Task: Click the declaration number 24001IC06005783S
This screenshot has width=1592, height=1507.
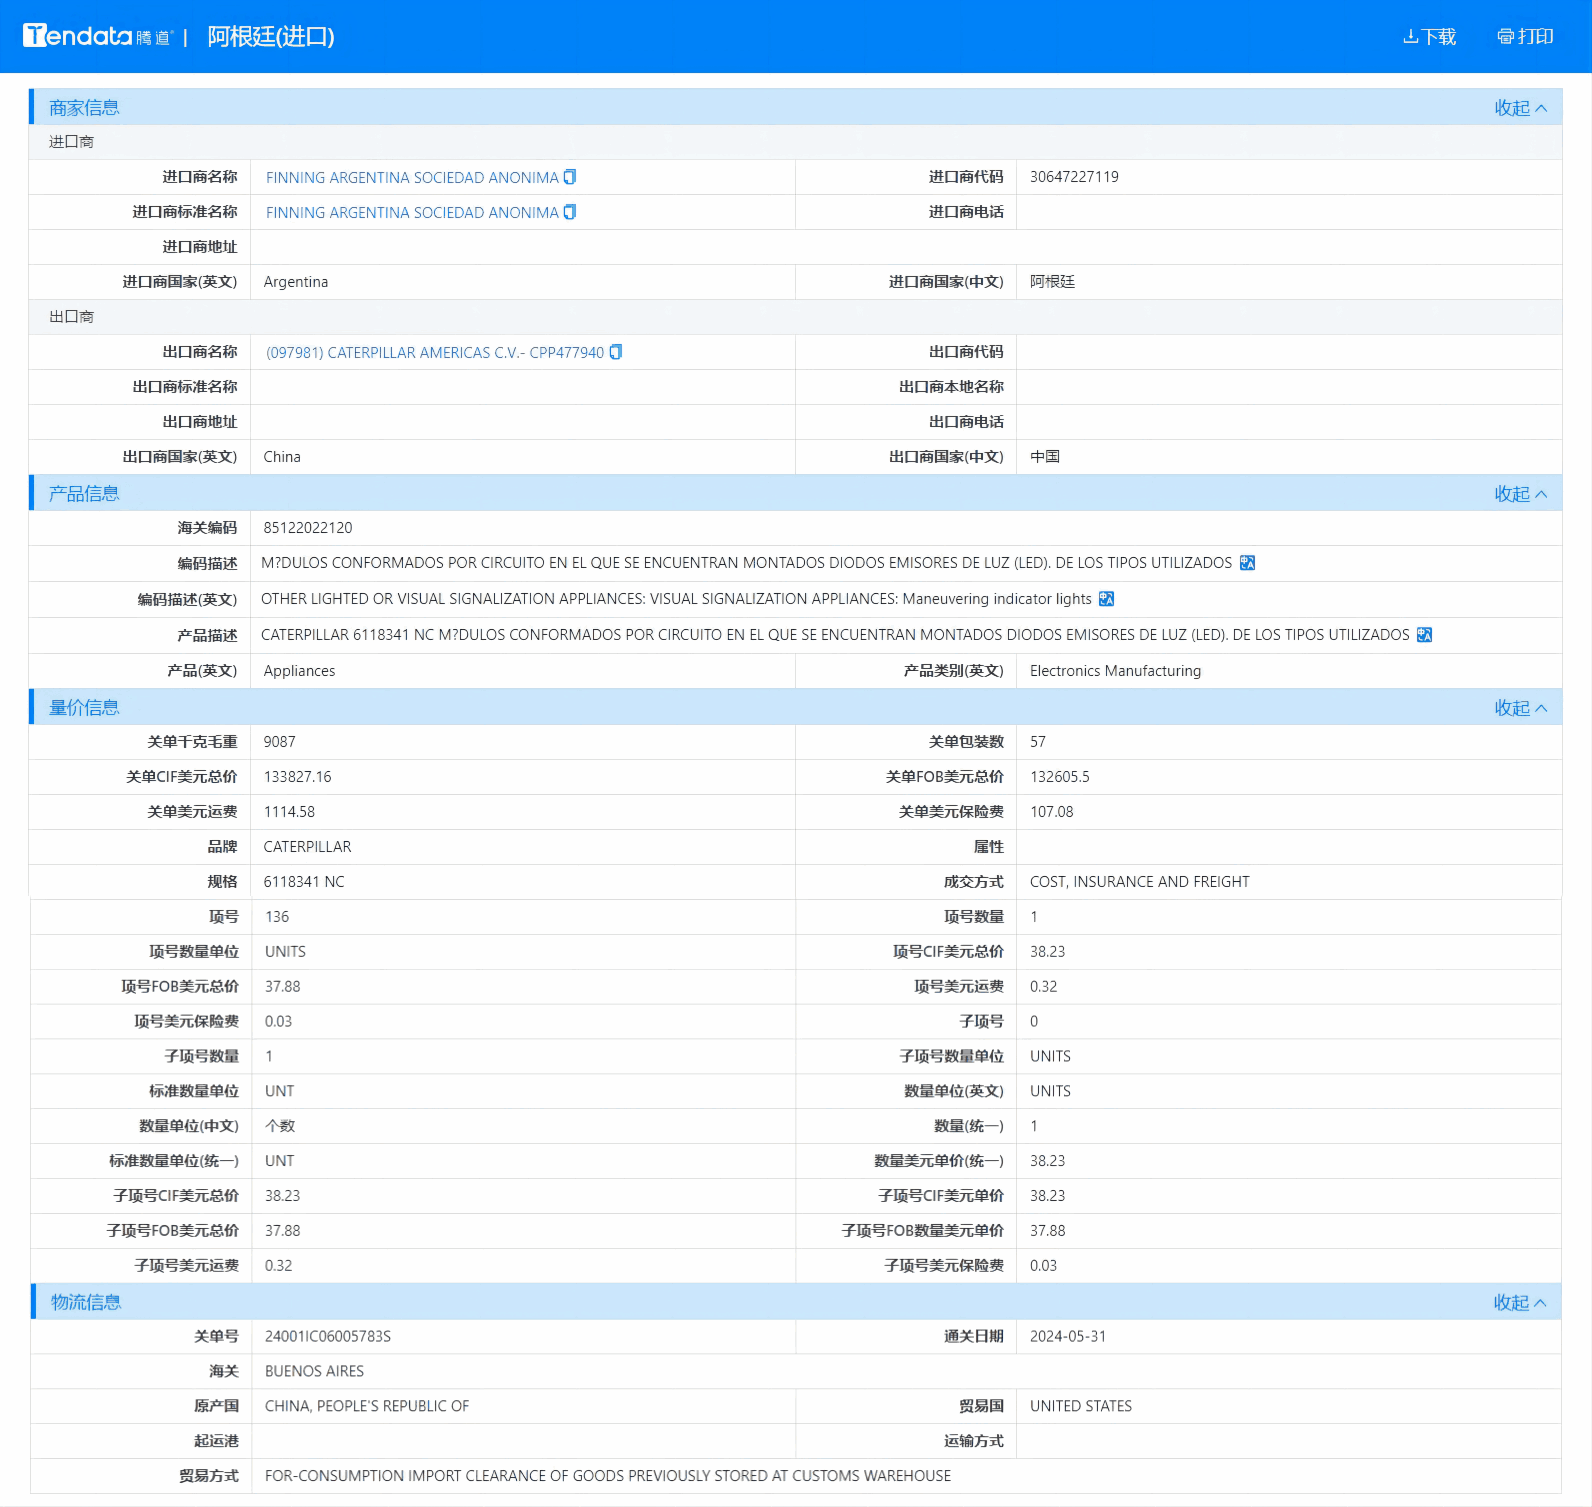Action: pyautogui.click(x=327, y=1337)
